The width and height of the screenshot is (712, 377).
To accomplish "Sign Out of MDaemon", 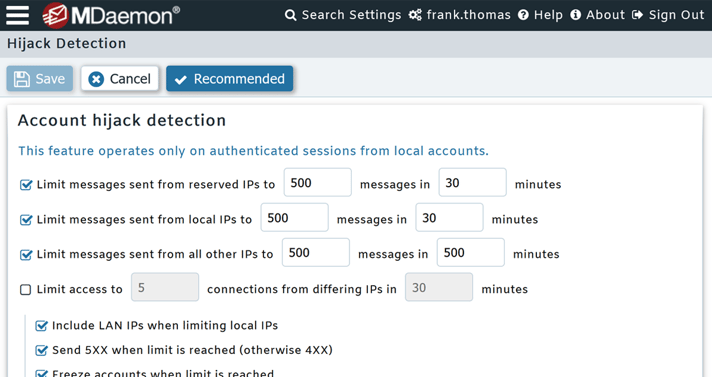I will 668,15.
